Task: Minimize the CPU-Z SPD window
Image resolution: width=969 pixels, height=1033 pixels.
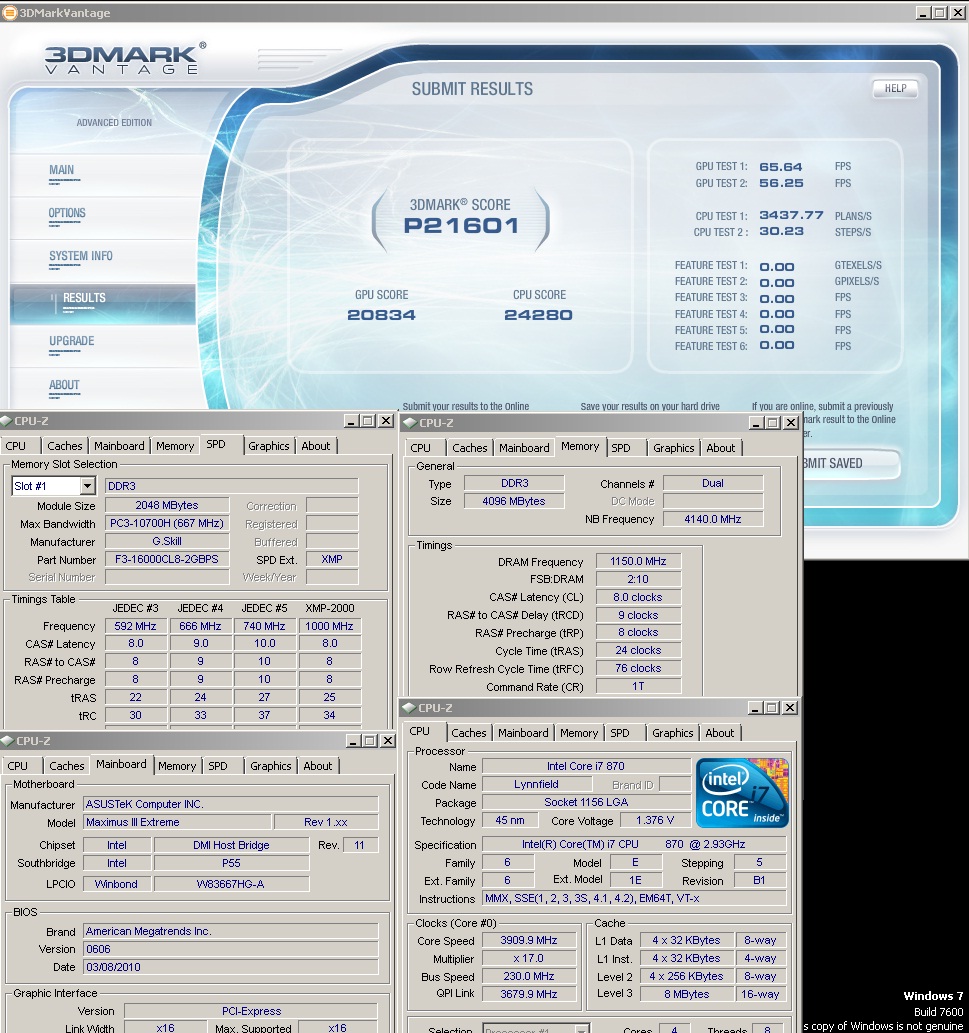Action: coord(352,420)
